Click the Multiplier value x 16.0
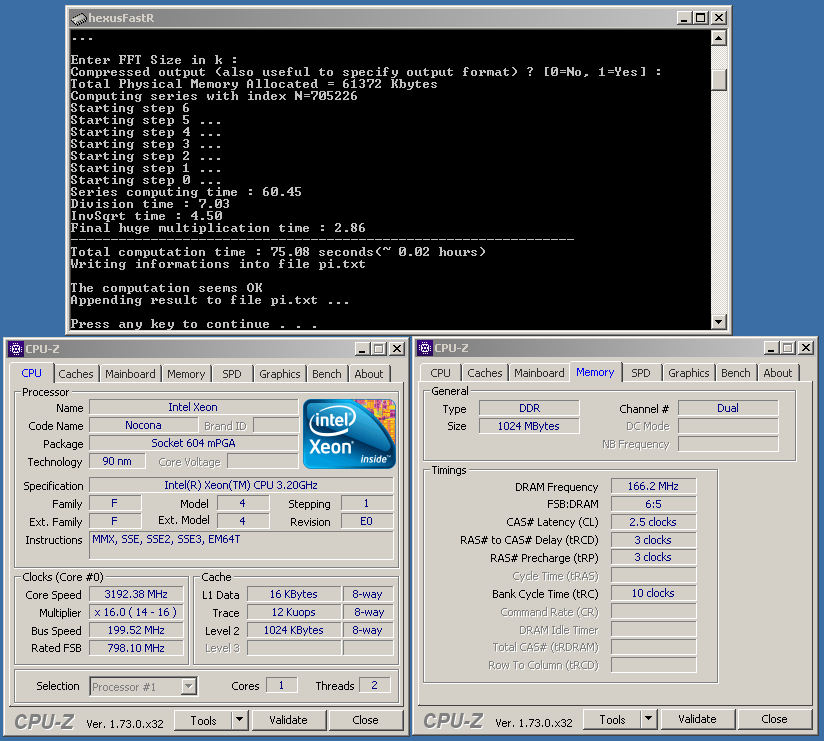Viewport: 824px width, 741px height. pyautogui.click(x=136, y=612)
